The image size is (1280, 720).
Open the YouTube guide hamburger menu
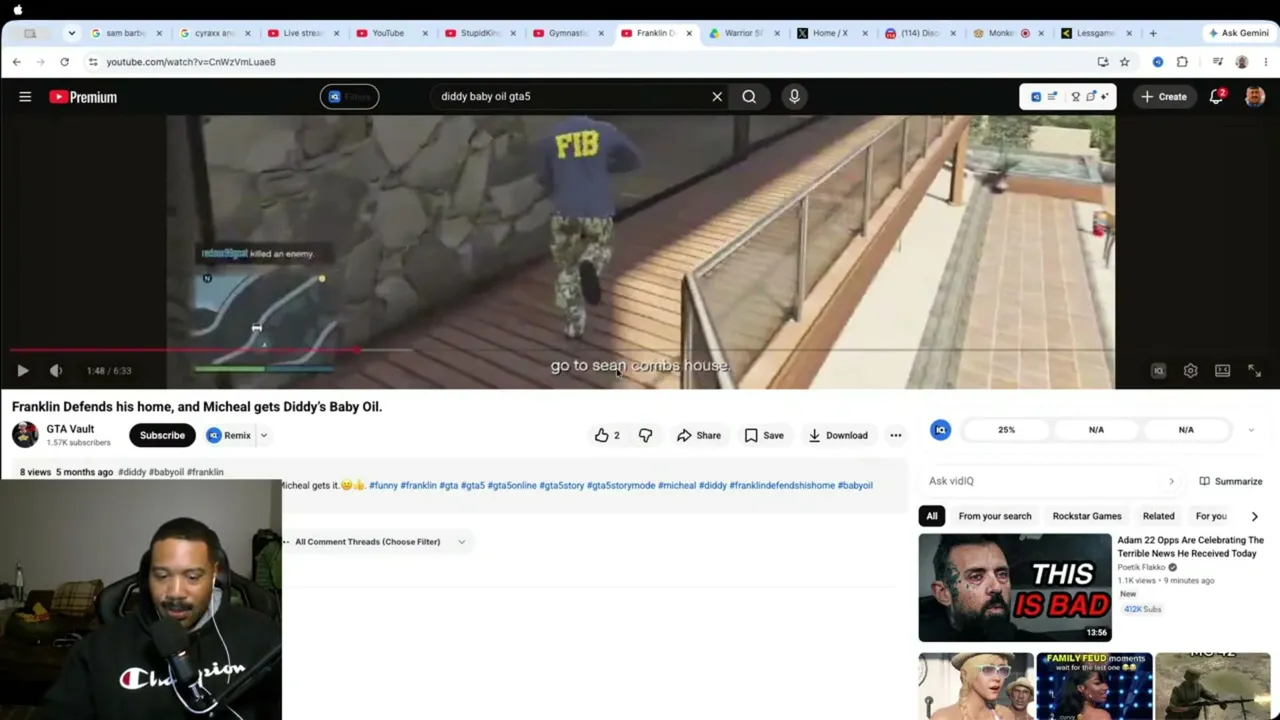[25, 97]
